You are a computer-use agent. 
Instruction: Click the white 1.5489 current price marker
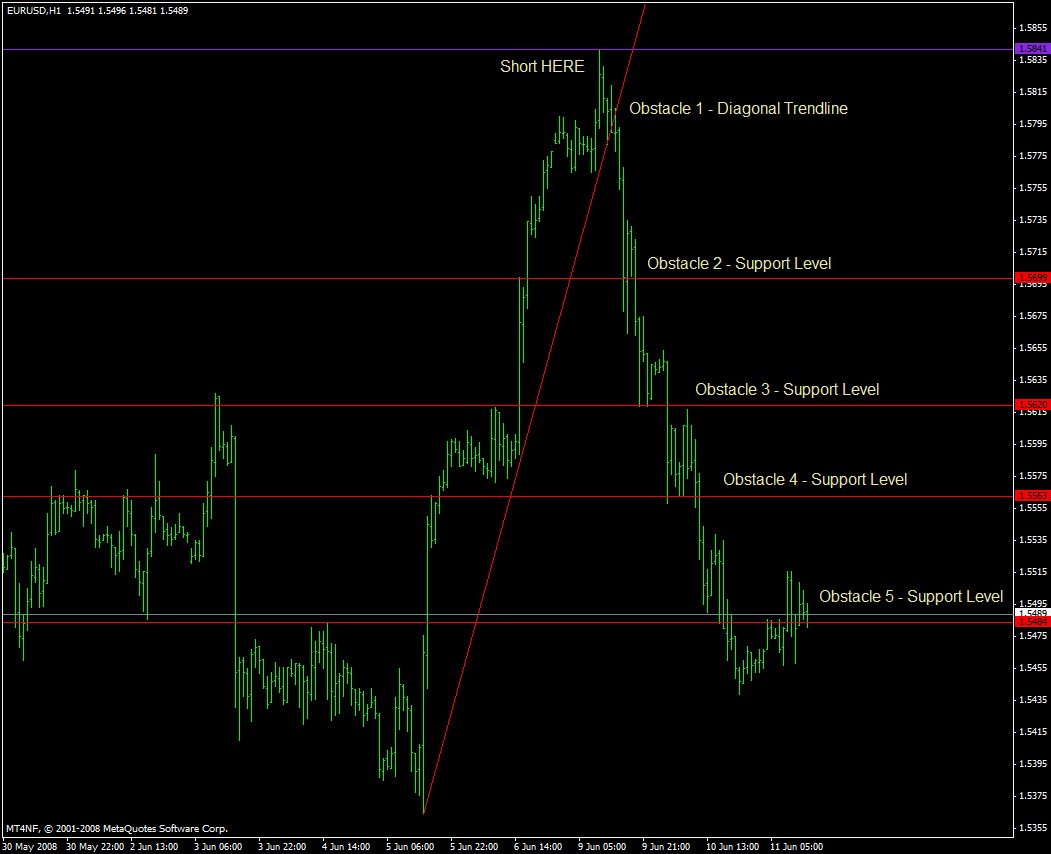1031,611
